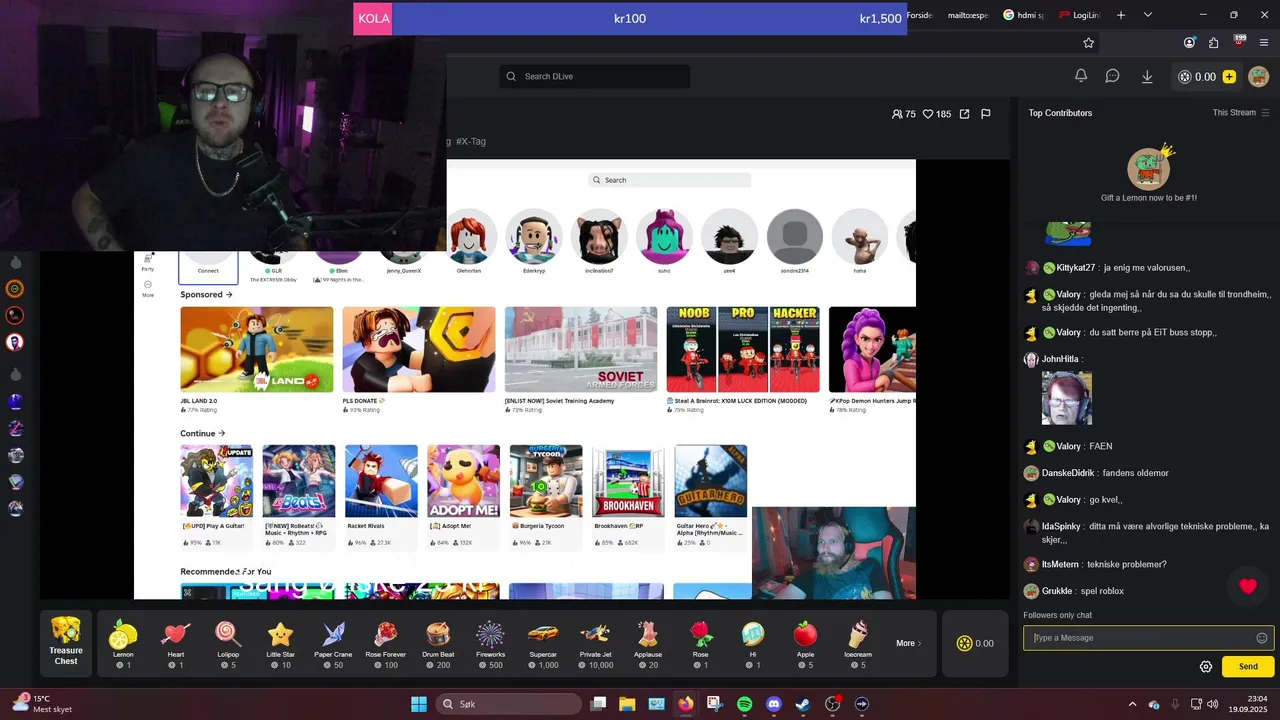
Task: Click the viewer count showing 75
Action: [903, 114]
